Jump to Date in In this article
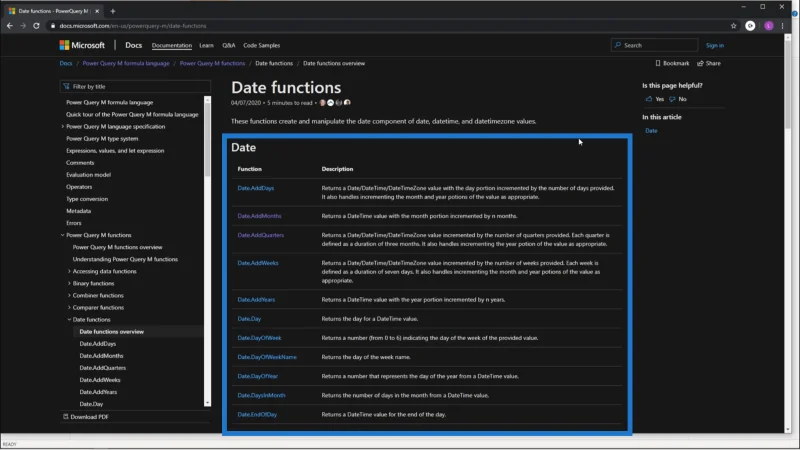Image resolution: width=800 pixels, height=450 pixels. (x=651, y=131)
